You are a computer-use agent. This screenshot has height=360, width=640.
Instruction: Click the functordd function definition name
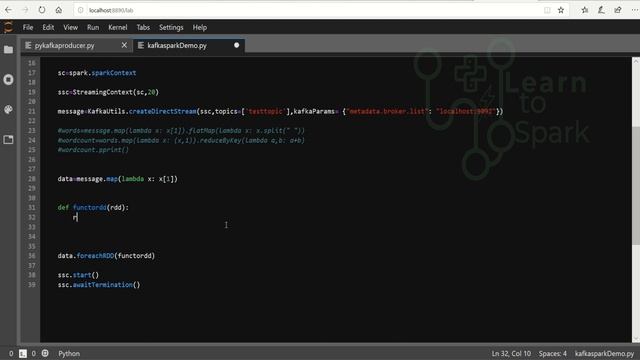pyautogui.click(x=89, y=207)
